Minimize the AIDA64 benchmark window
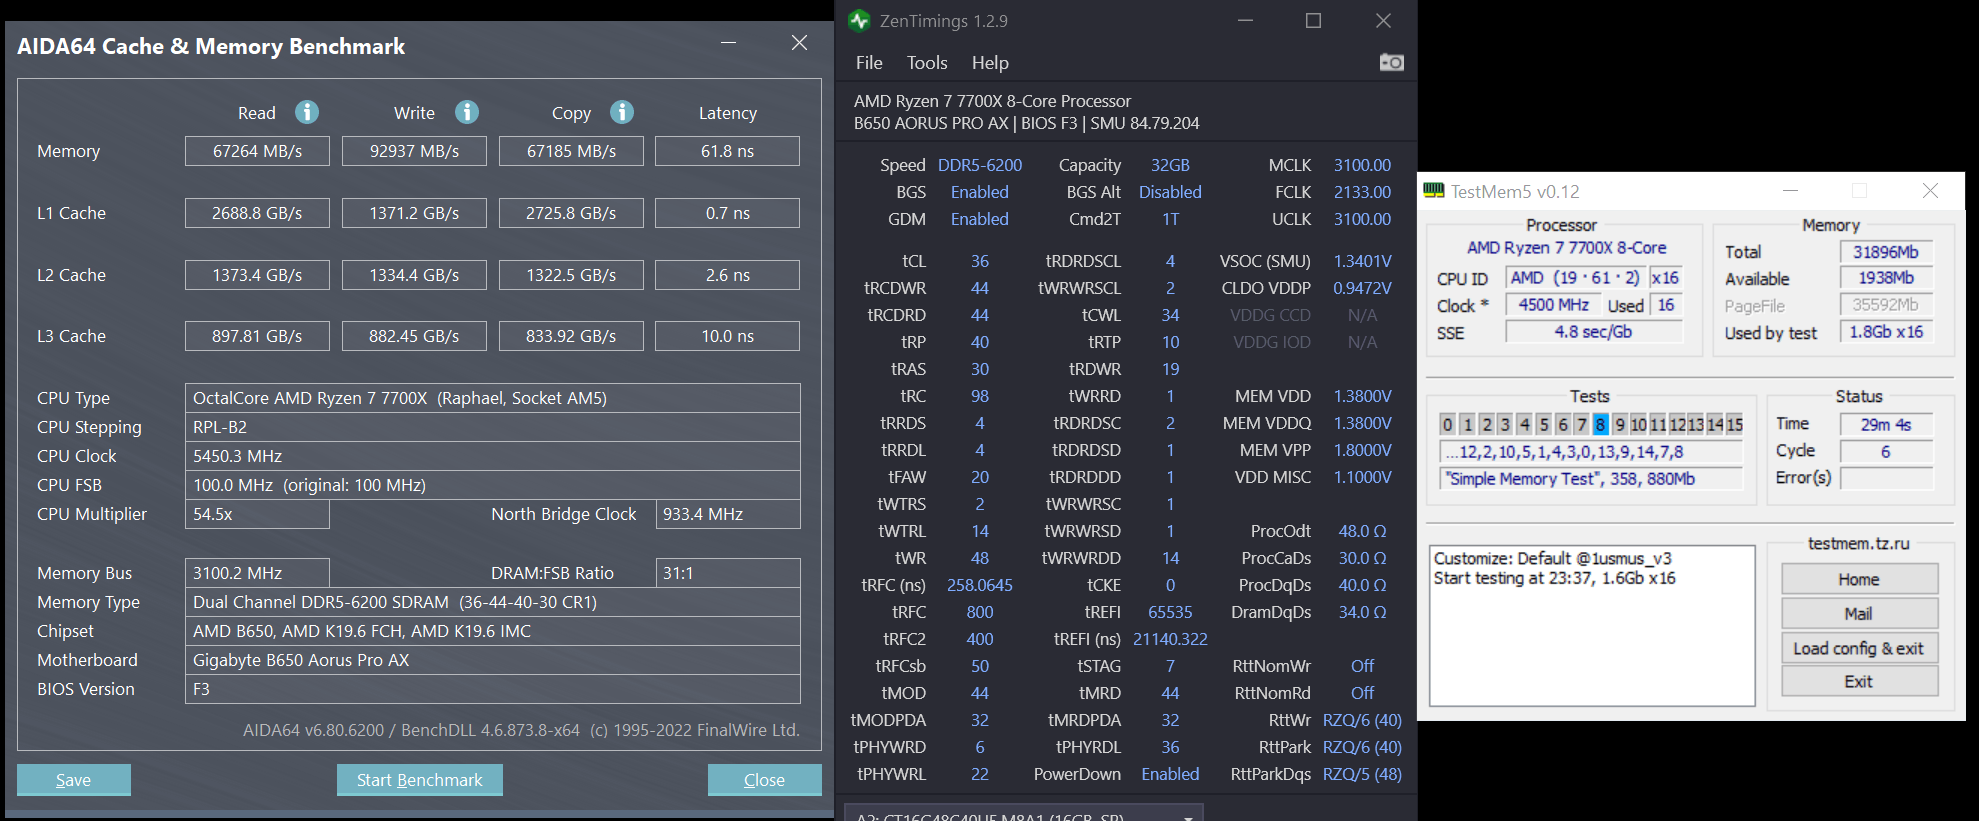Screen dimensions: 1979x821 point(729,43)
